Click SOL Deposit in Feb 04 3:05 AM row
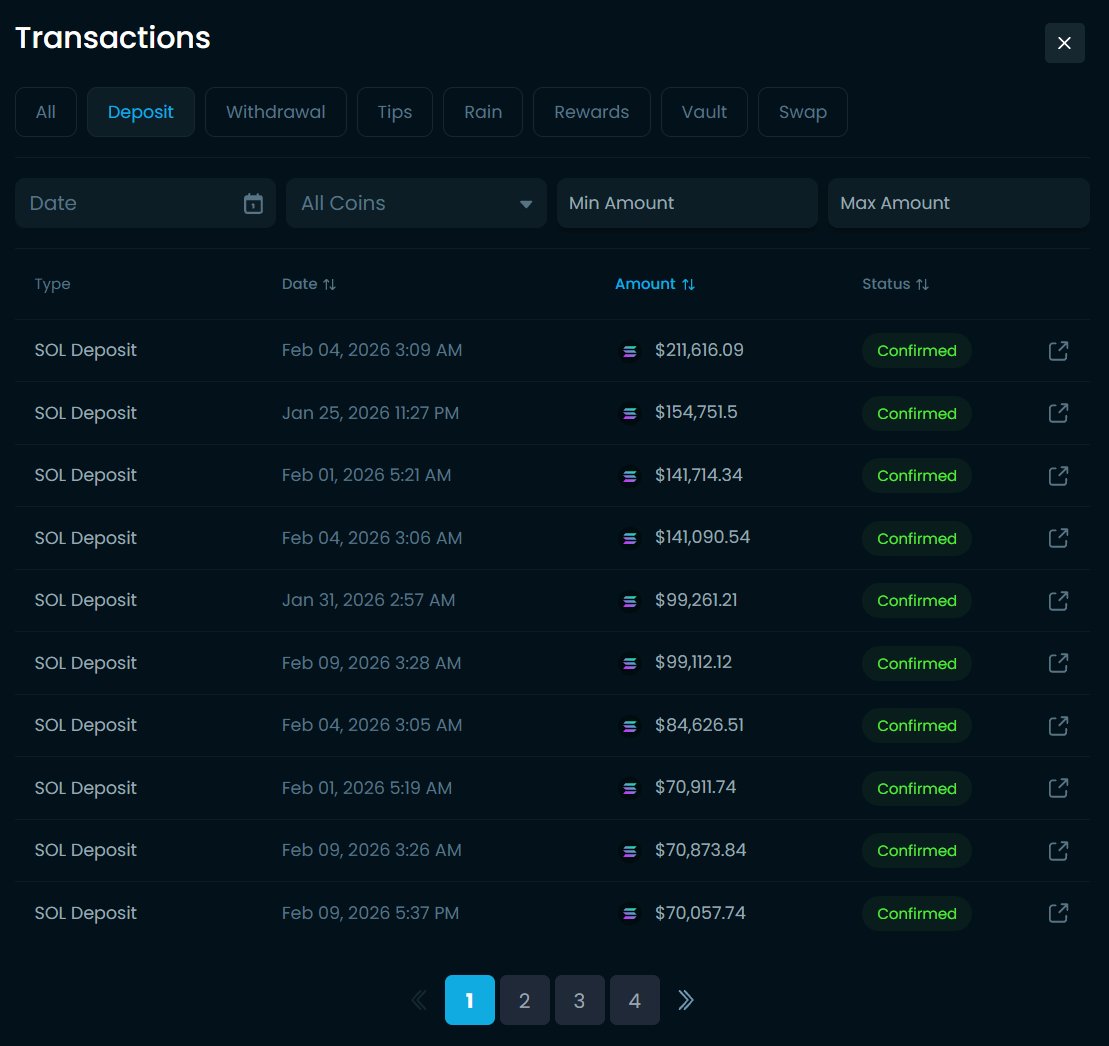The height and width of the screenshot is (1046, 1109). (x=86, y=726)
